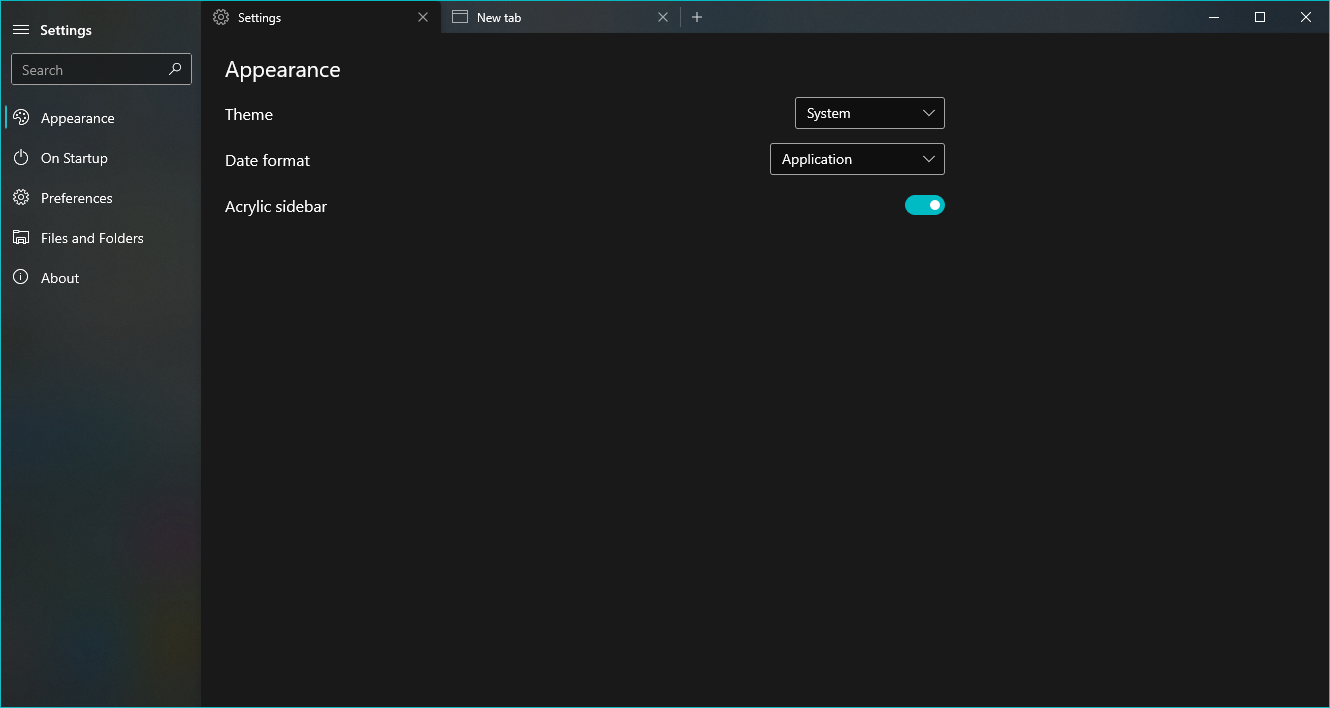Viewport: 1330px width, 708px height.
Task: Click the hamburger menu icon
Action: [x=20, y=29]
